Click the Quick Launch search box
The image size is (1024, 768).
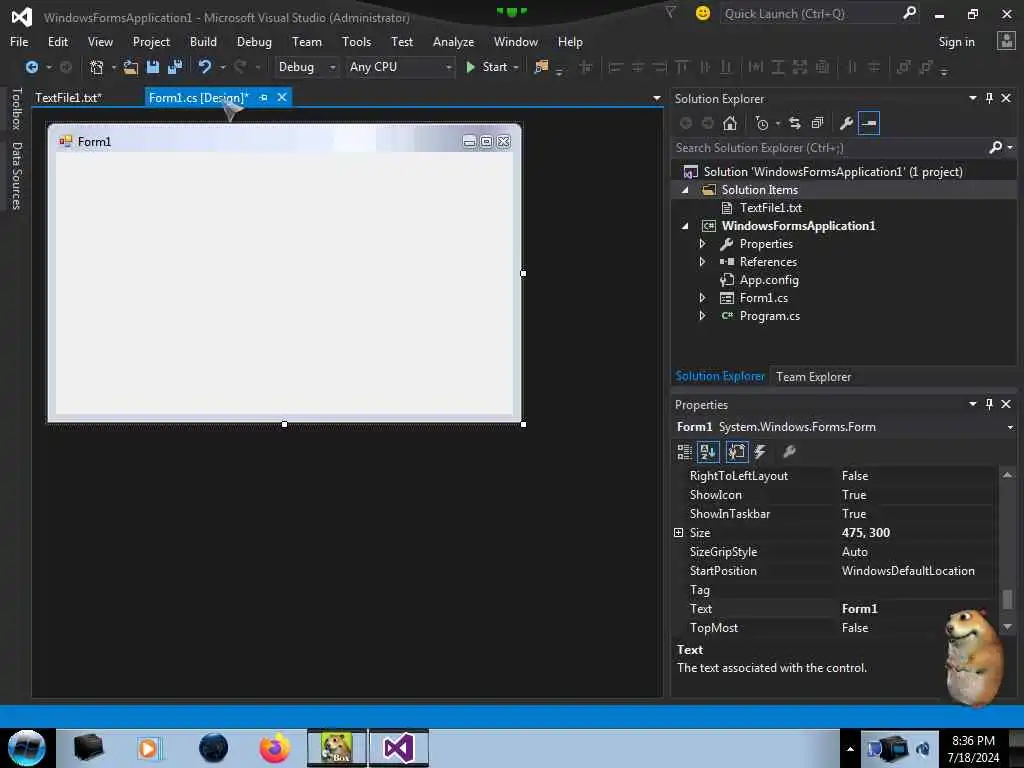coord(810,14)
